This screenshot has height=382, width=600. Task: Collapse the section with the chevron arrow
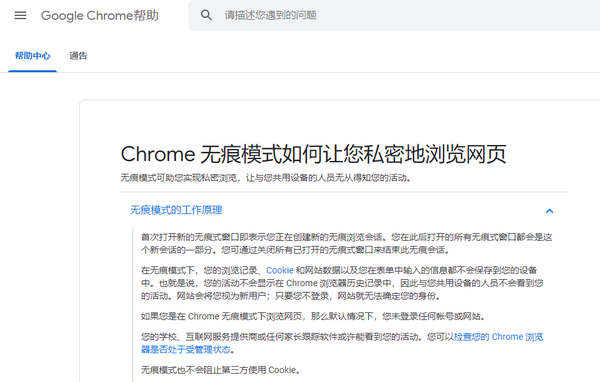(549, 211)
